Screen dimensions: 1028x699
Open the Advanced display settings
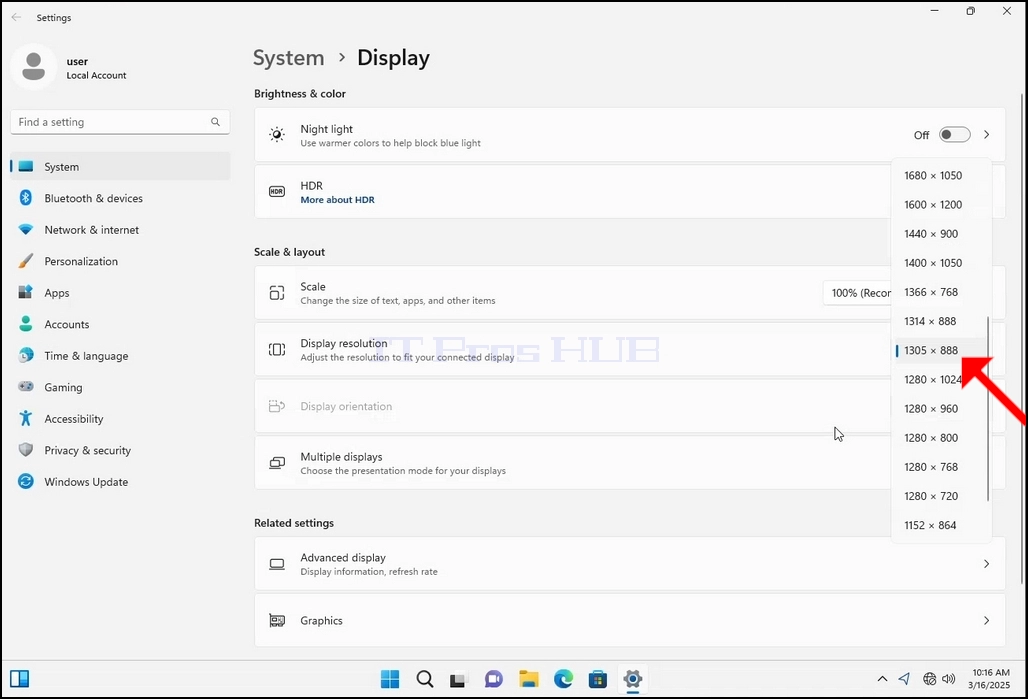click(x=629, y=564)
